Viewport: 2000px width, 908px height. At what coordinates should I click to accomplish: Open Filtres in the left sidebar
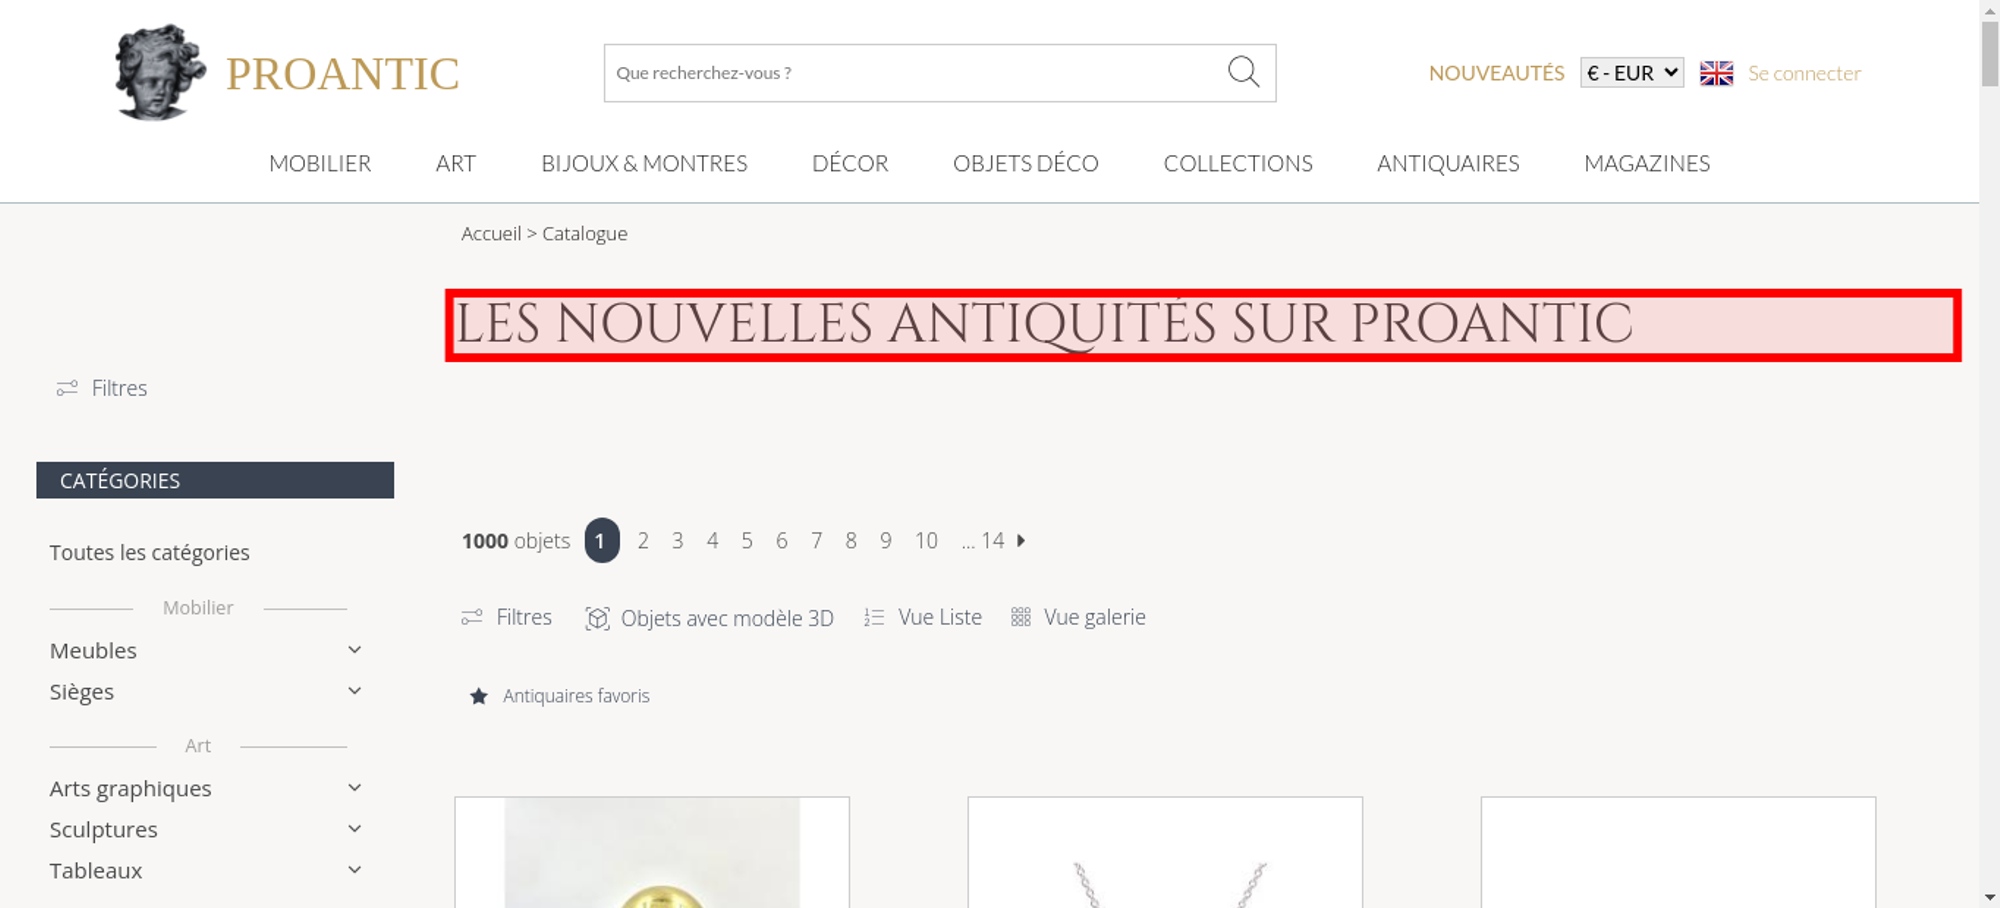coord(102,388)
